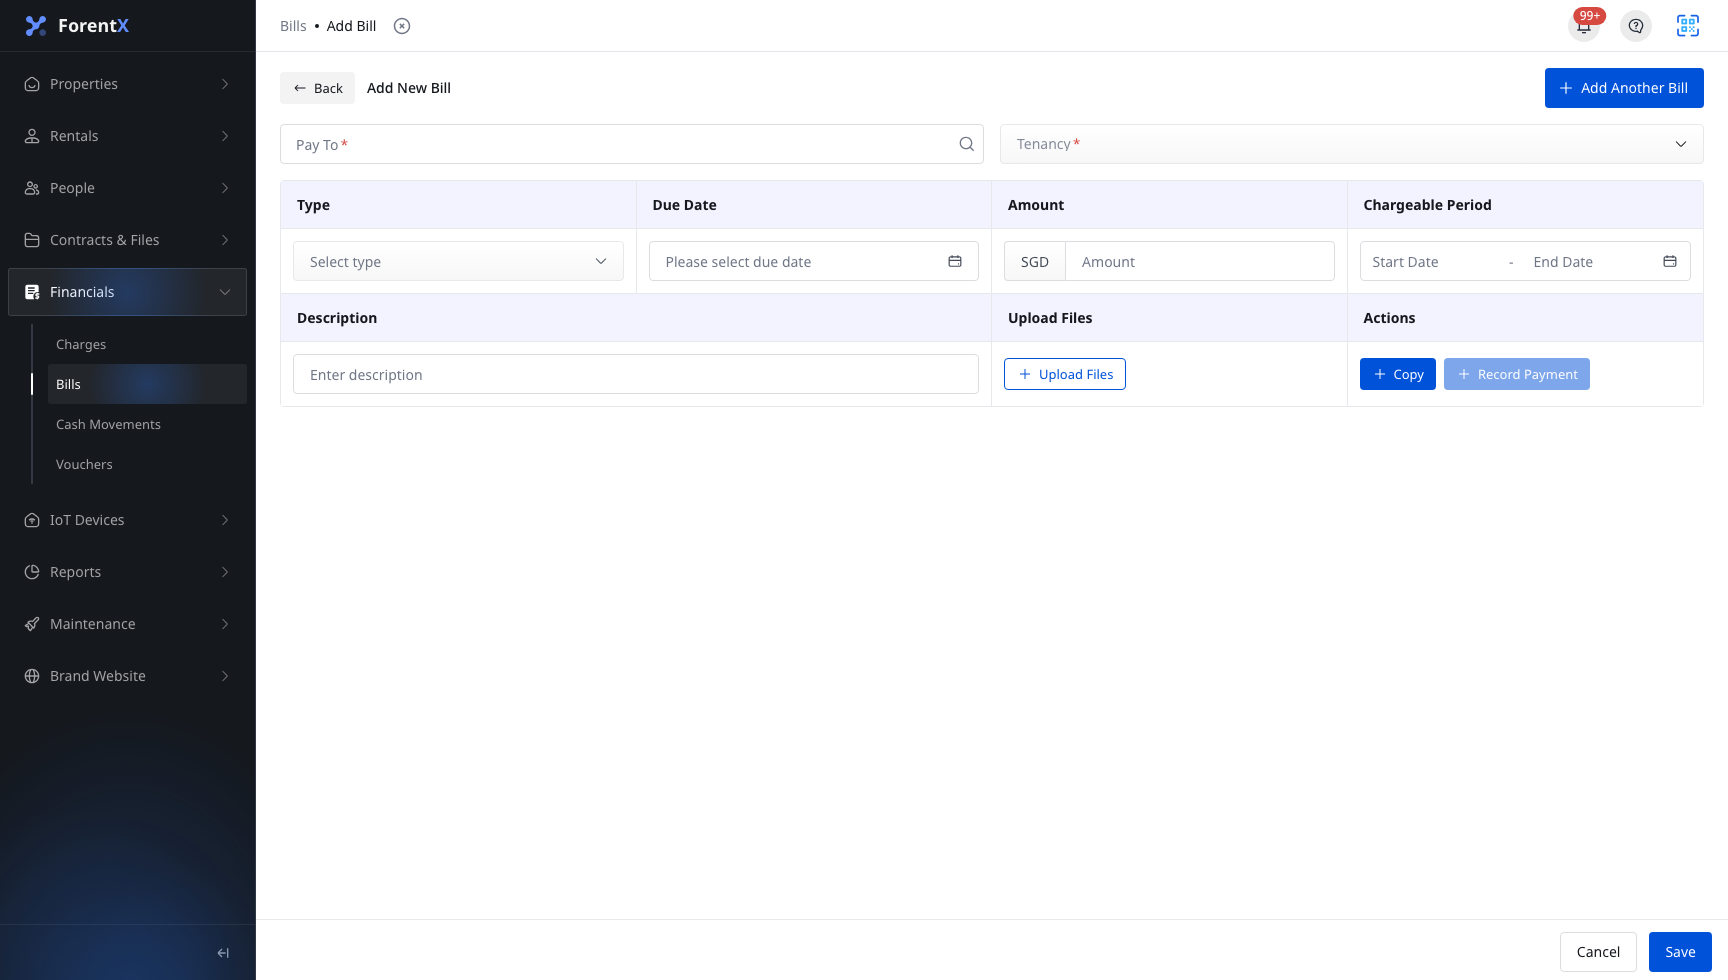Click the Upload Files button
The height and width of the screenshot is (980, 1728).
1065,374
